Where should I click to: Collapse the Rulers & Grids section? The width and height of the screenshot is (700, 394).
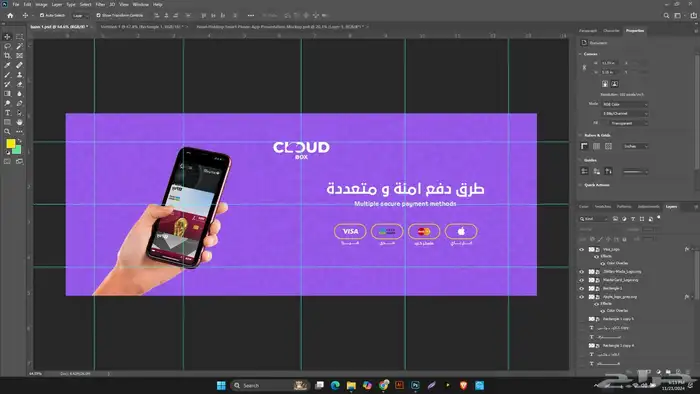click(580, 135)
